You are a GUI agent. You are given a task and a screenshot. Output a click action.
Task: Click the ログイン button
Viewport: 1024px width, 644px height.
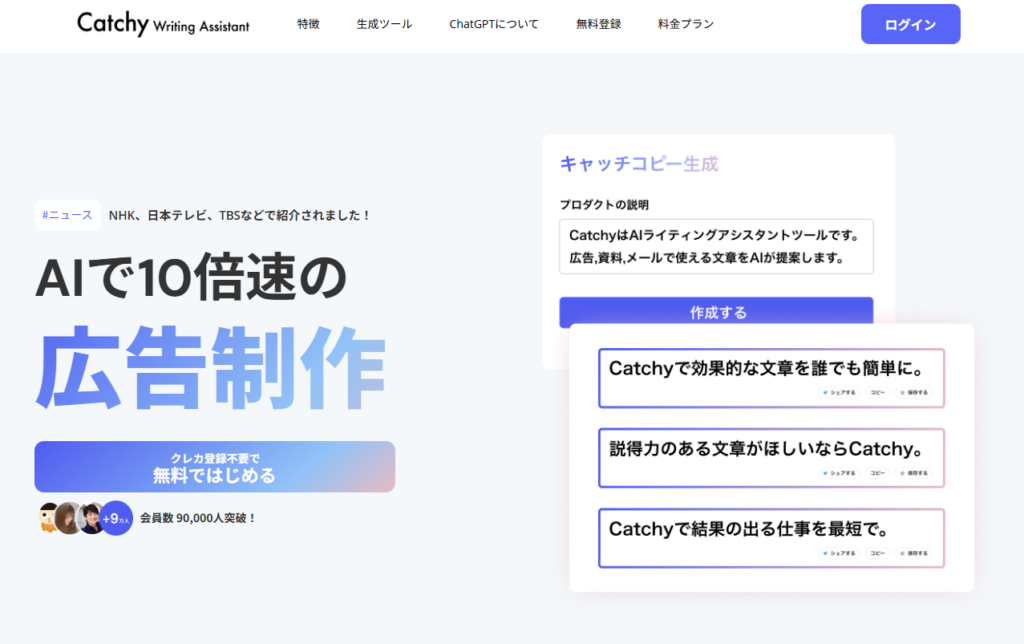click(910, 24)
